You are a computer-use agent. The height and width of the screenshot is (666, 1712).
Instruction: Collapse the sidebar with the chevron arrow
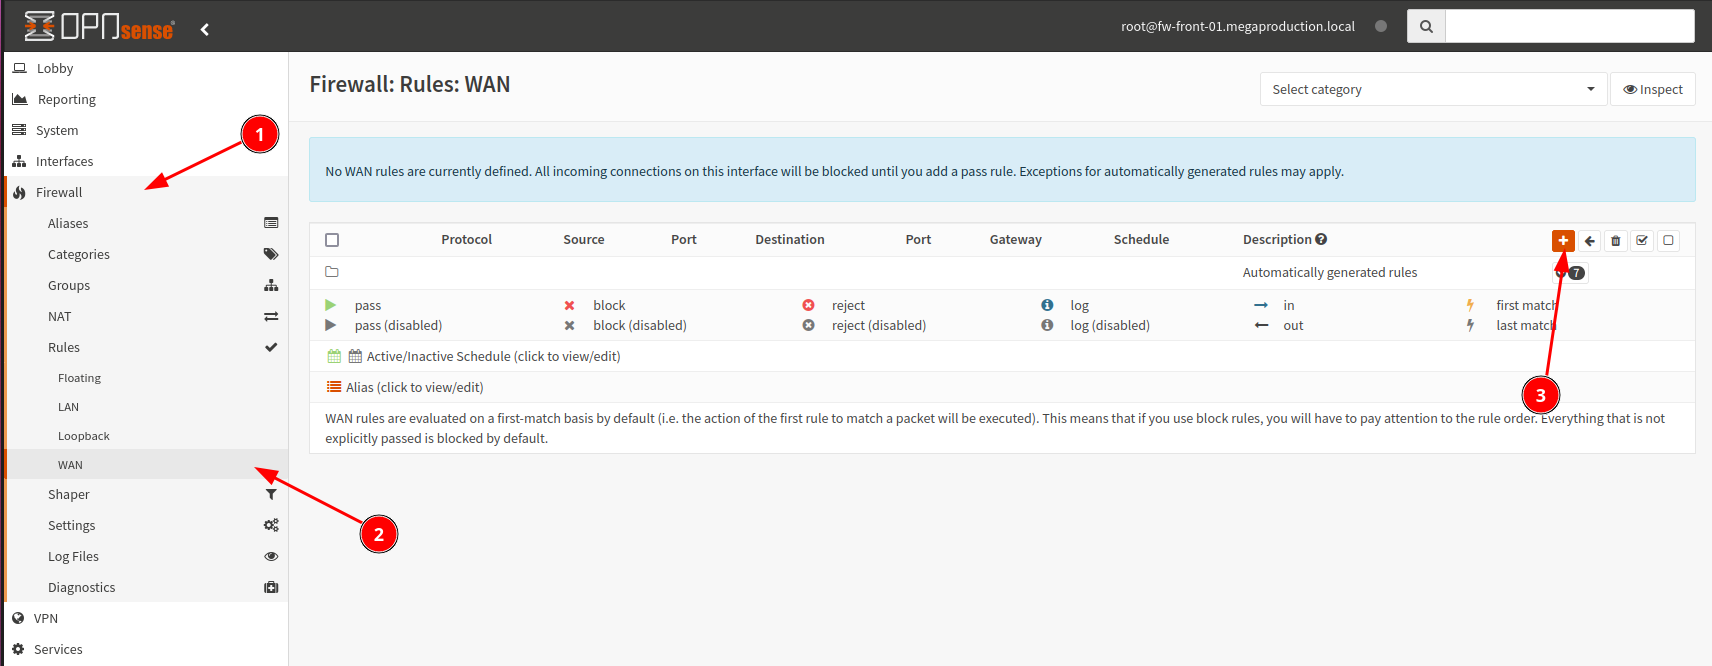point(205,29)
